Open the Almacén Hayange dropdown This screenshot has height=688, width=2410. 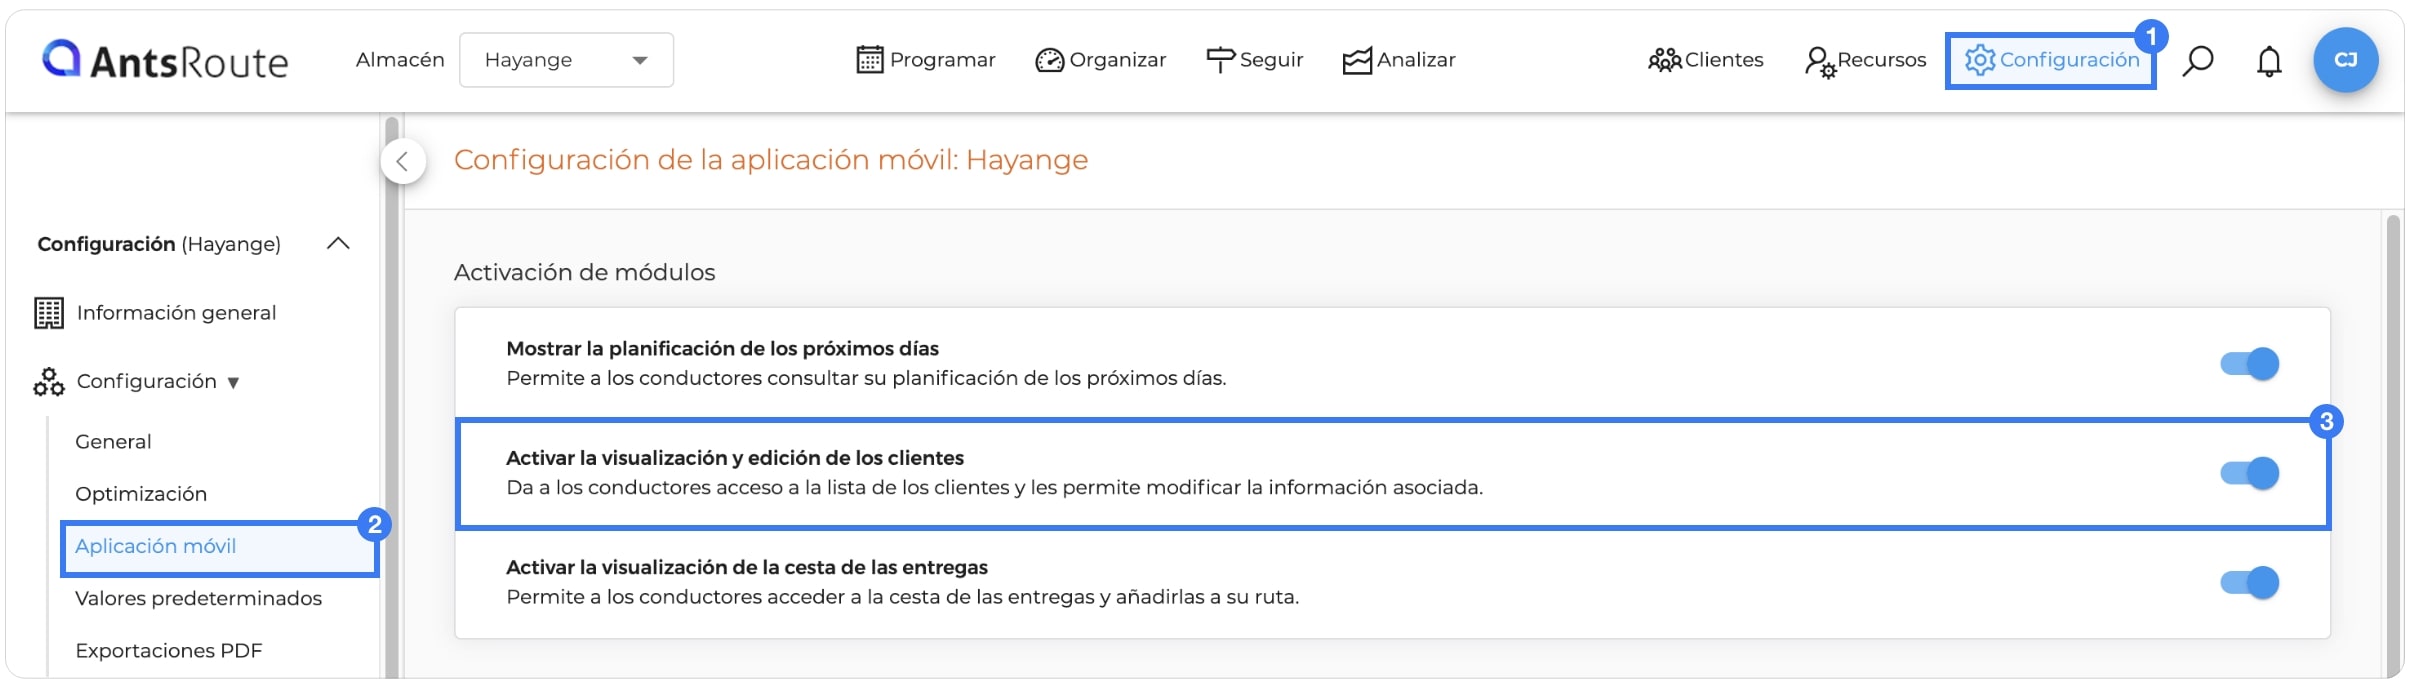coord(566,60)
